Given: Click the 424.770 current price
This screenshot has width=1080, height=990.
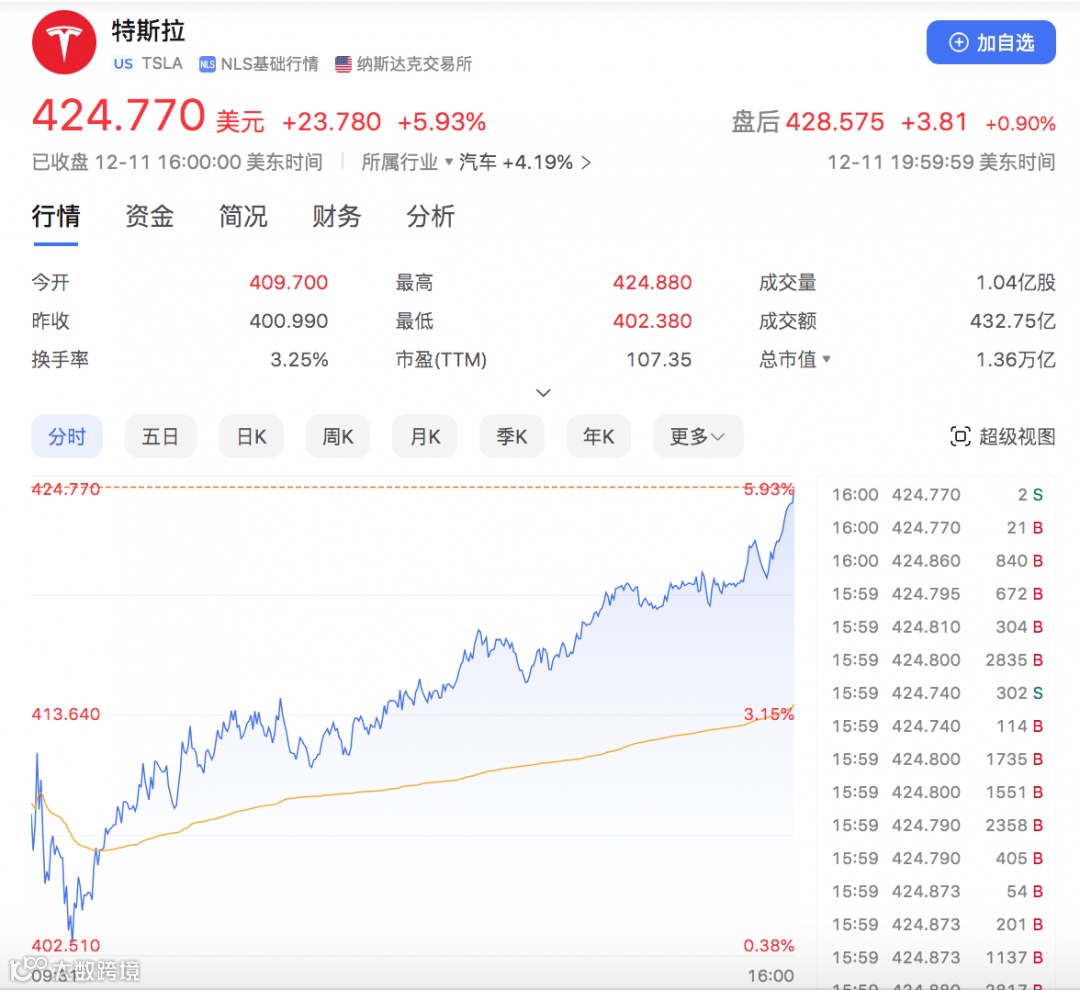Looking at the screenshot, I should coord(118,115).
